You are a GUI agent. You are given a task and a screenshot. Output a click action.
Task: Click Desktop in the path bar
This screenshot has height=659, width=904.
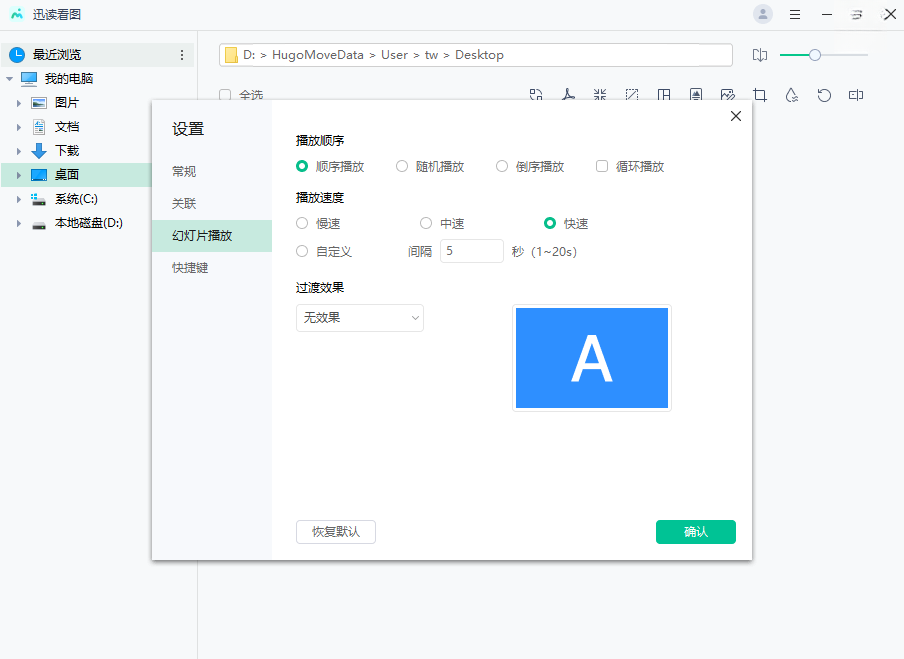479,55
